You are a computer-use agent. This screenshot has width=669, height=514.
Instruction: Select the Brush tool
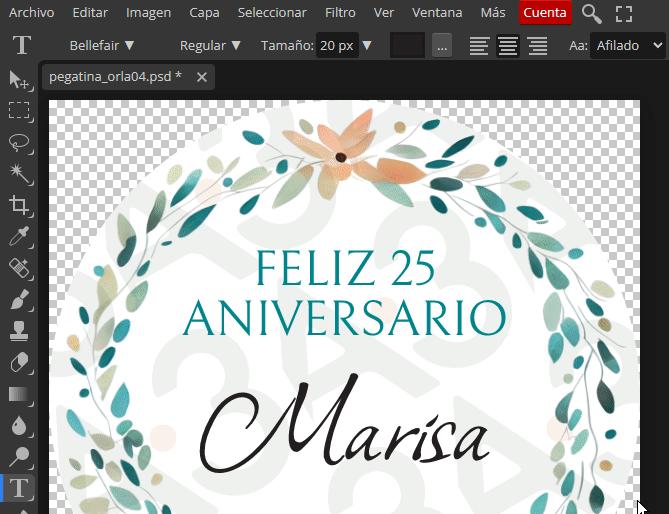click(19, 299)
